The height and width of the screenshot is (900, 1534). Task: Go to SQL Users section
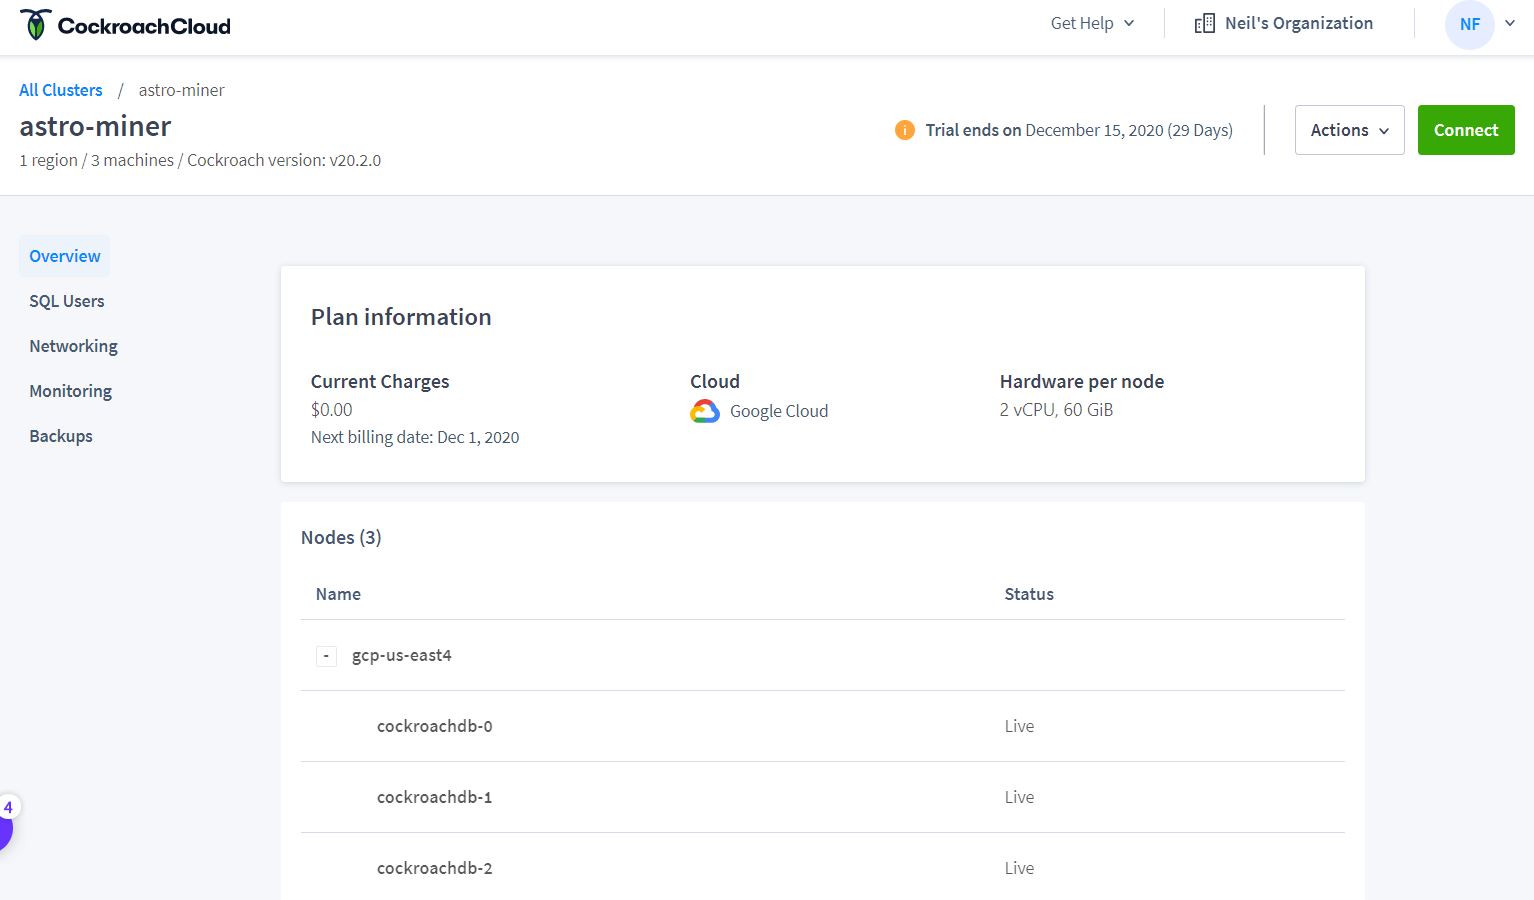(x=67, y=301)
